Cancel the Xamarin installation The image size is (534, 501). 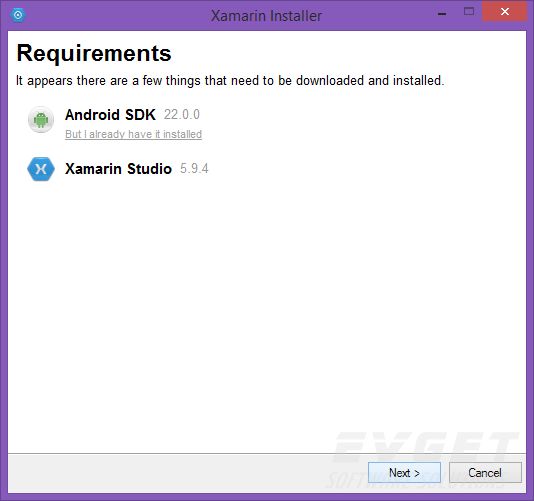click(485, 473)
